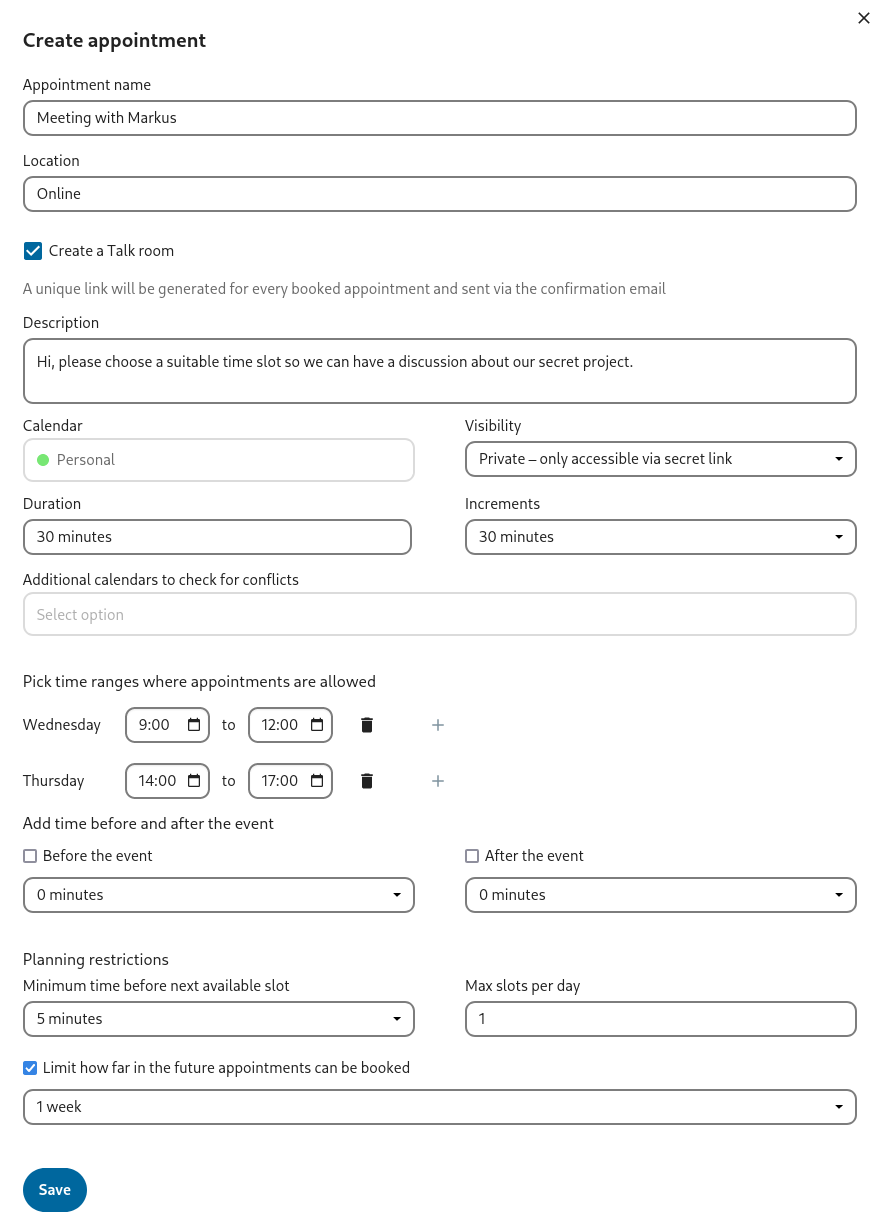Open the Visibility dropdown
The height and width of the screenshot is (1228, 884).
pyautogui.click(x=660, y=459)
